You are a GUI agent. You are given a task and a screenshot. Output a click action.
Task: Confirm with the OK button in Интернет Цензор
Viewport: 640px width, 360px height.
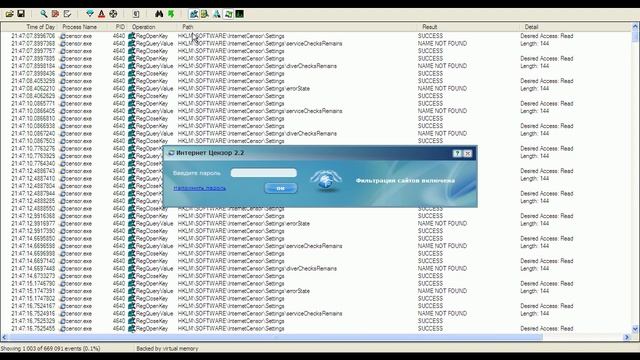(281, 188)
